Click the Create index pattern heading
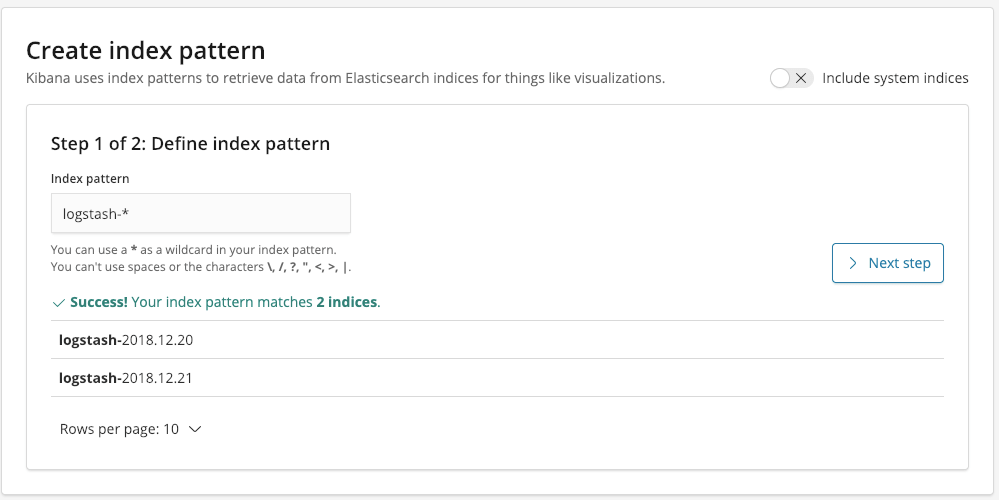 point(145,50)
